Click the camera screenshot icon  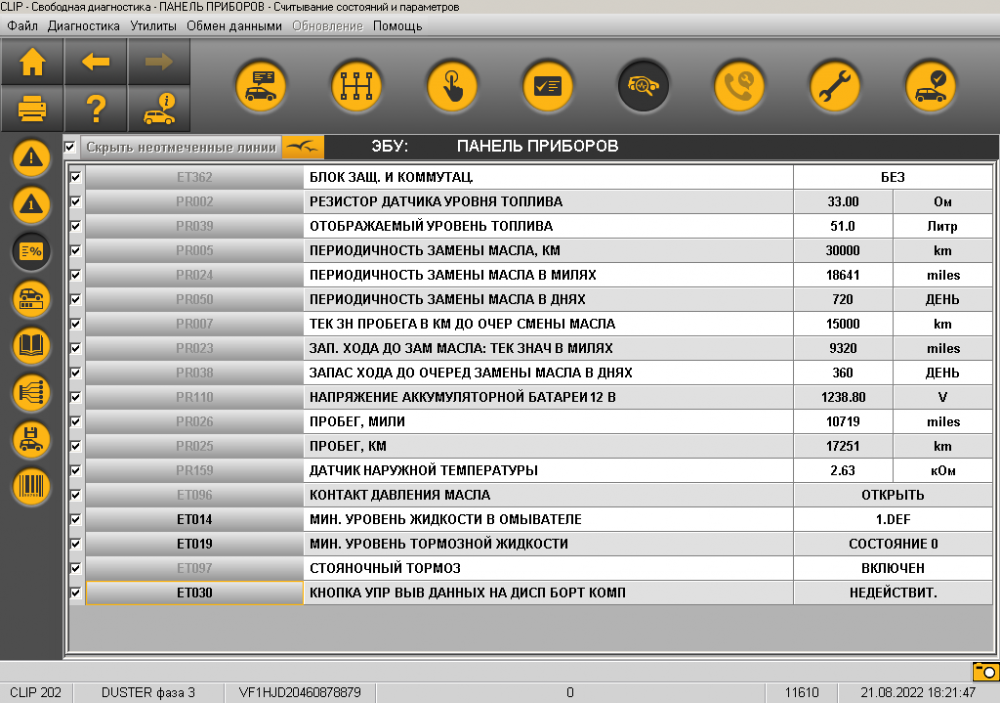[x=984, y=671]
